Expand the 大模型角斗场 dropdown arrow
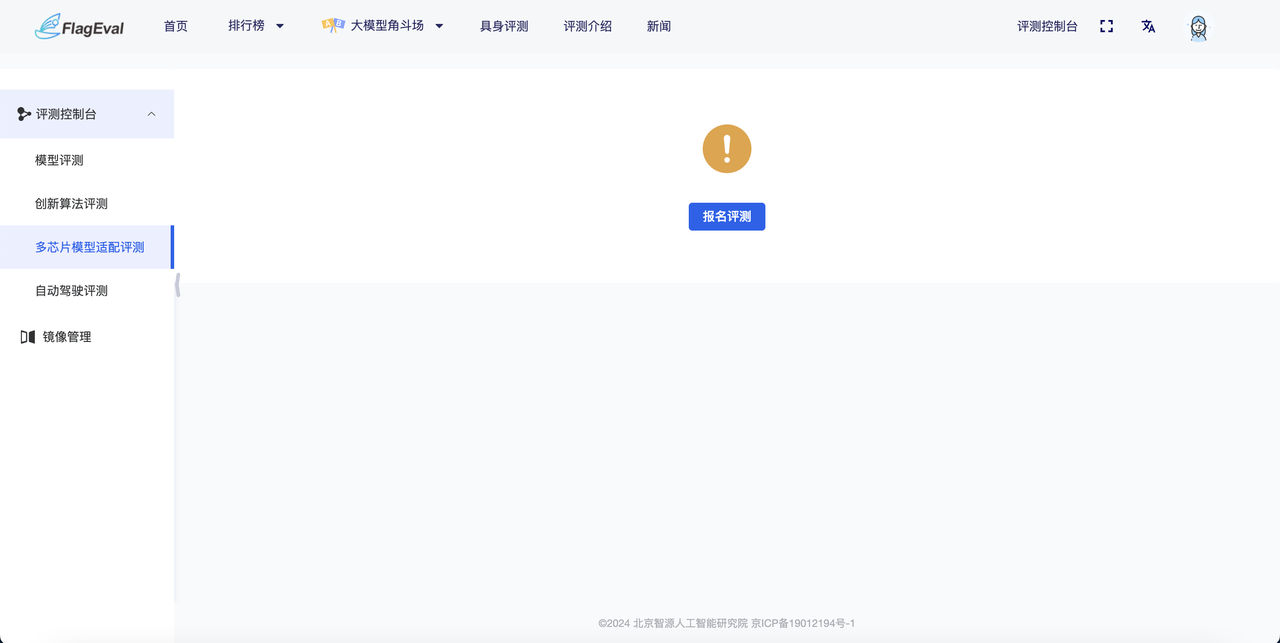1280x643 pixels. click(x=439, y=26)
